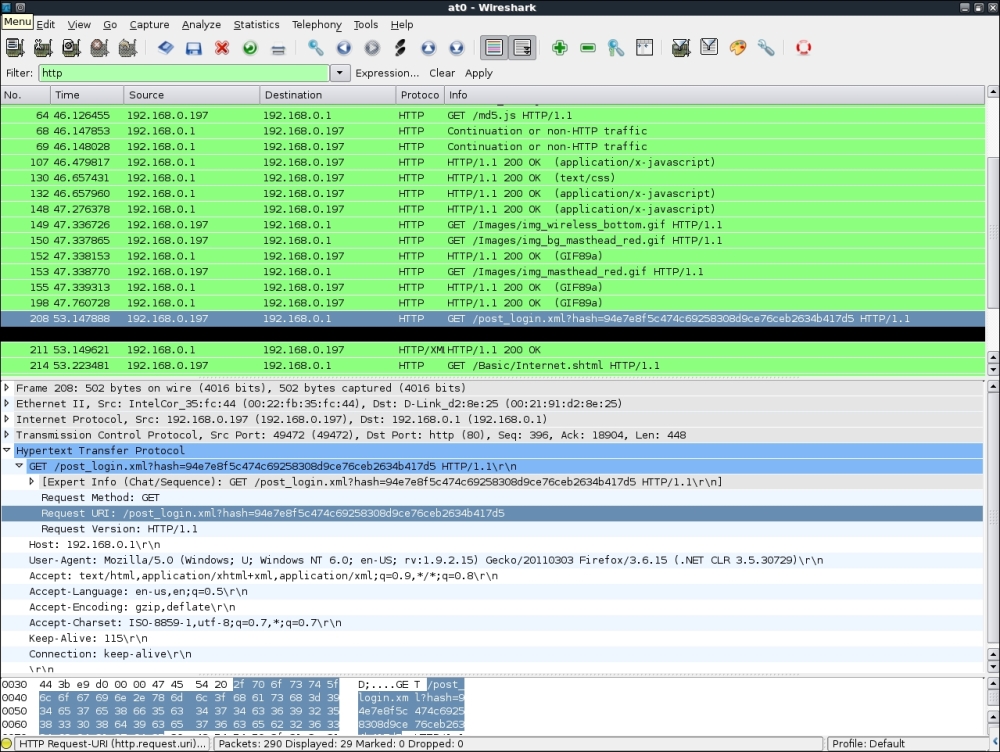1000x752 pixels.
Task: Close the capture file (red X)
Action: (222, 48)
